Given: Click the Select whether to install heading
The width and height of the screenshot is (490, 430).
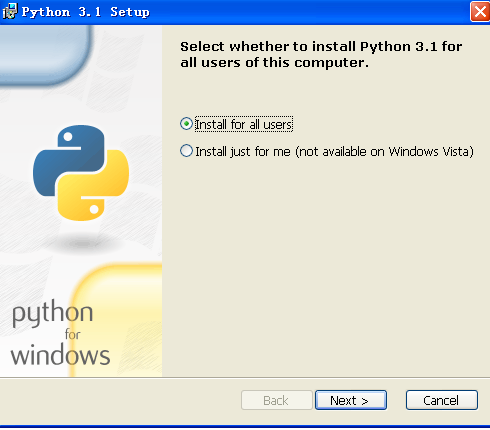Looking at the screenshot, I should click(x=321, y=54).
